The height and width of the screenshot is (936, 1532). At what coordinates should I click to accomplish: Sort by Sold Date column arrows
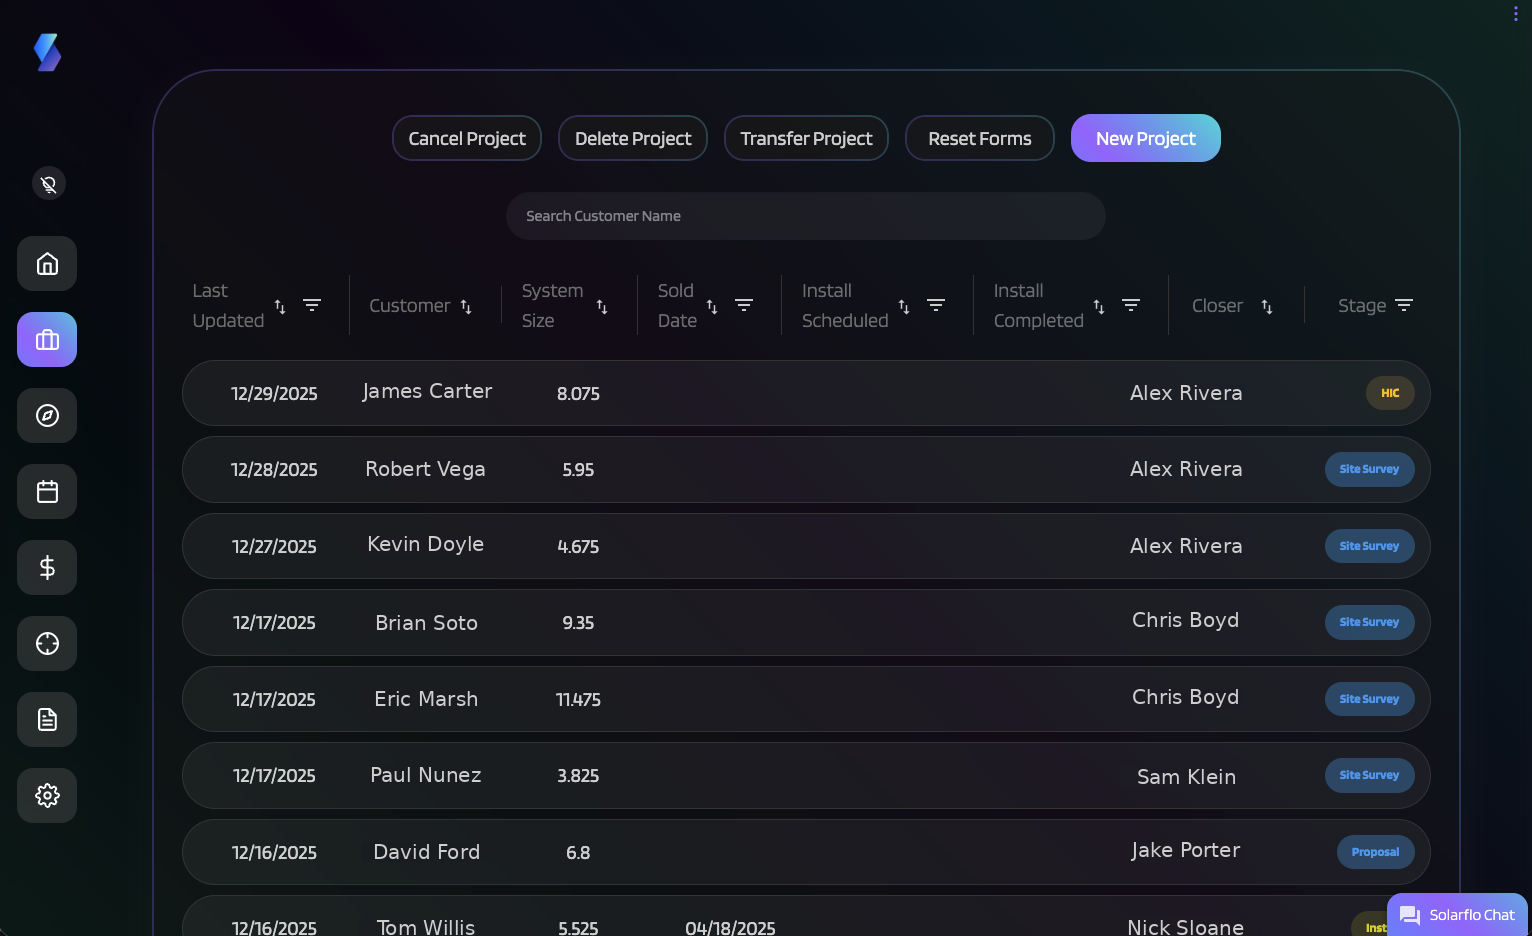[712, 306]
